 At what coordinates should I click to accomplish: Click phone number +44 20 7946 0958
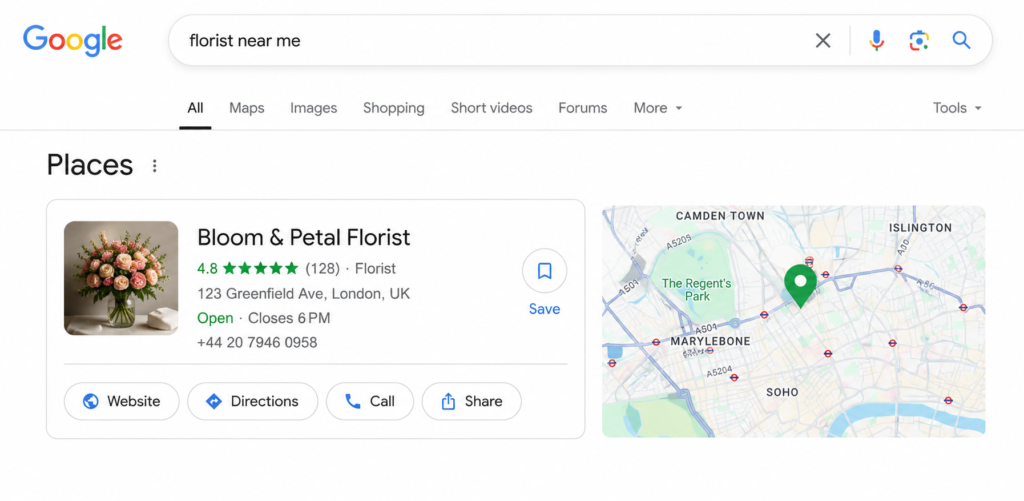point(257,342)
